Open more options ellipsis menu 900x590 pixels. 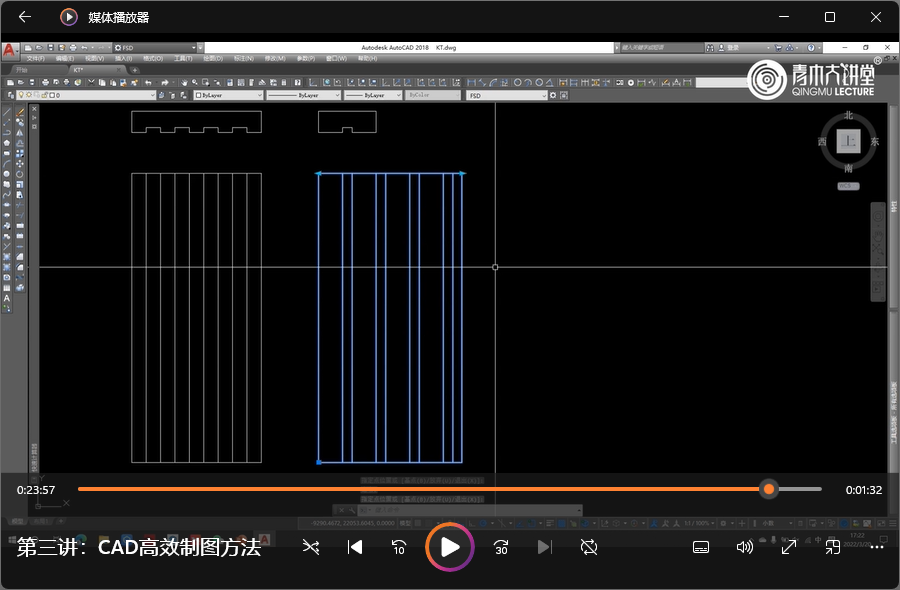click(x=878, y=547)
